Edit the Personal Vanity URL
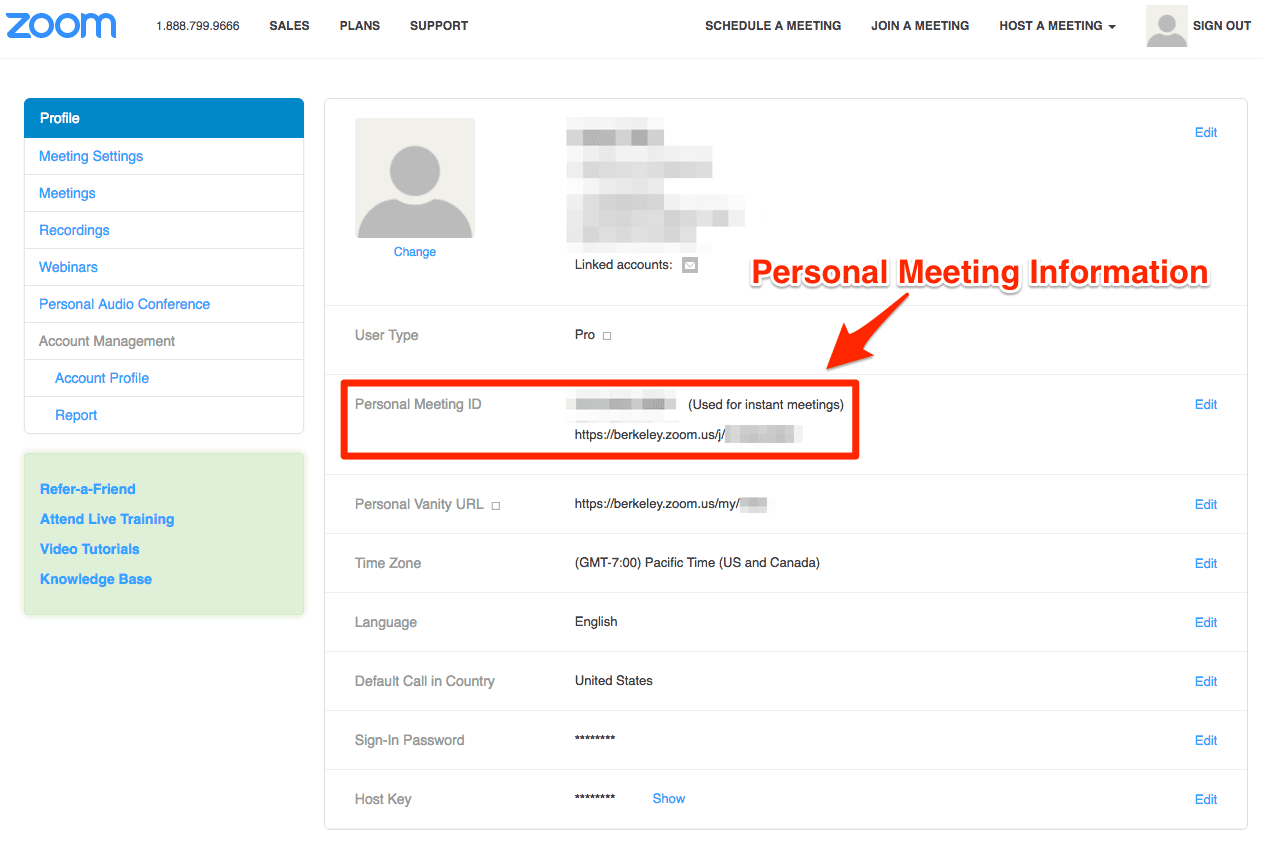1263x841 pixels. (1206, 505)
